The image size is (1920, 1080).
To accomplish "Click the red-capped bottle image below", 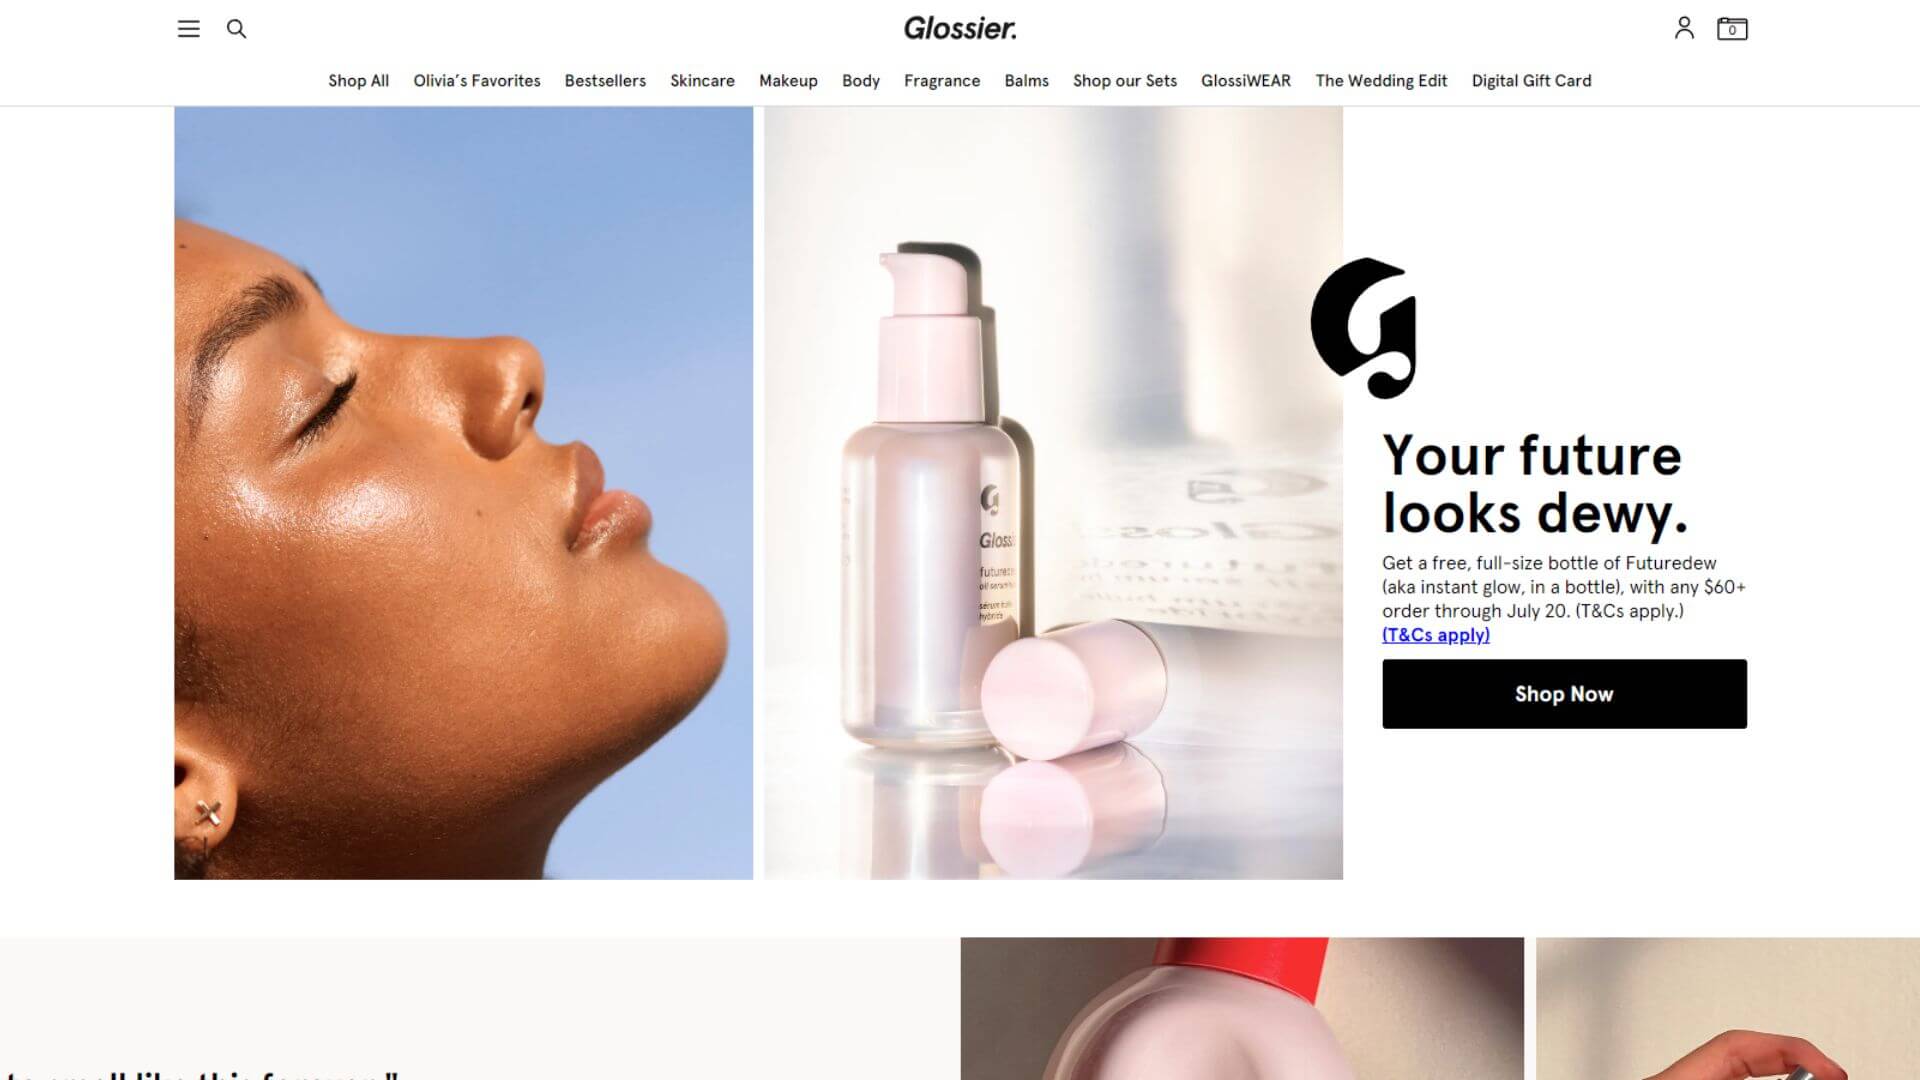I will tap(1242, 1008).
